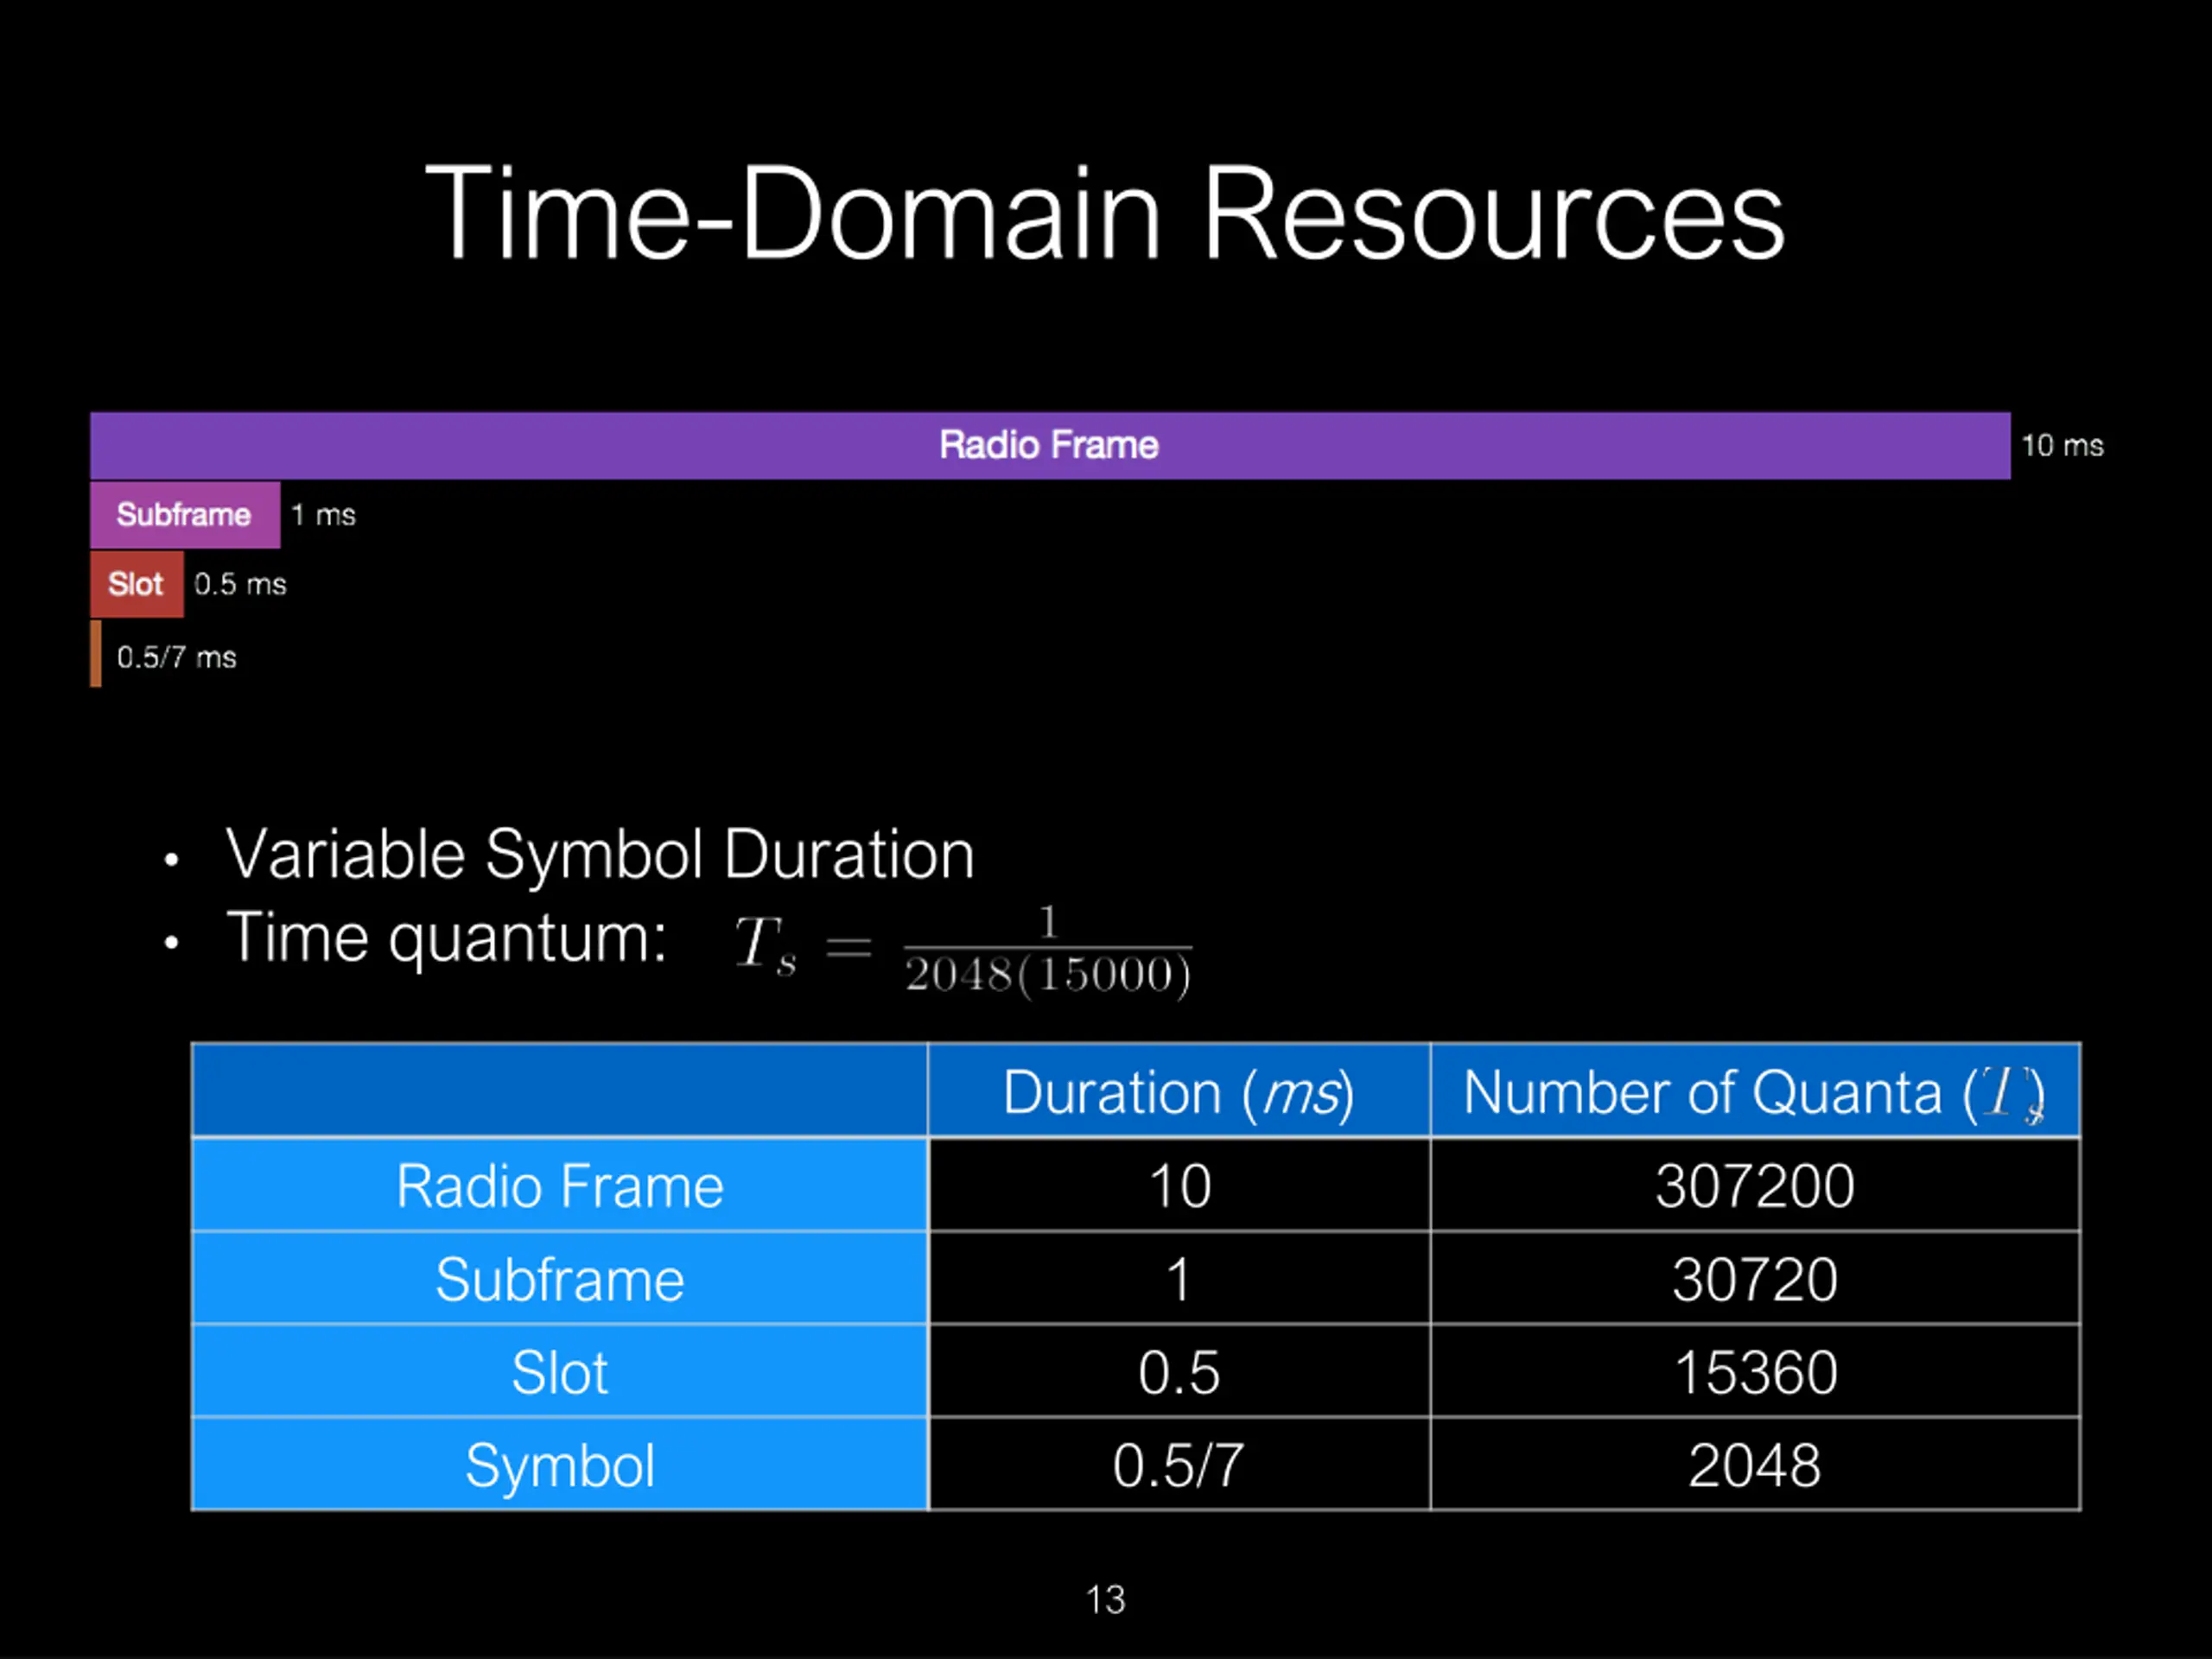Click the Subframe bar in the diagram
Viewport: 2212px width, 1659px height.
pos(185,514)
